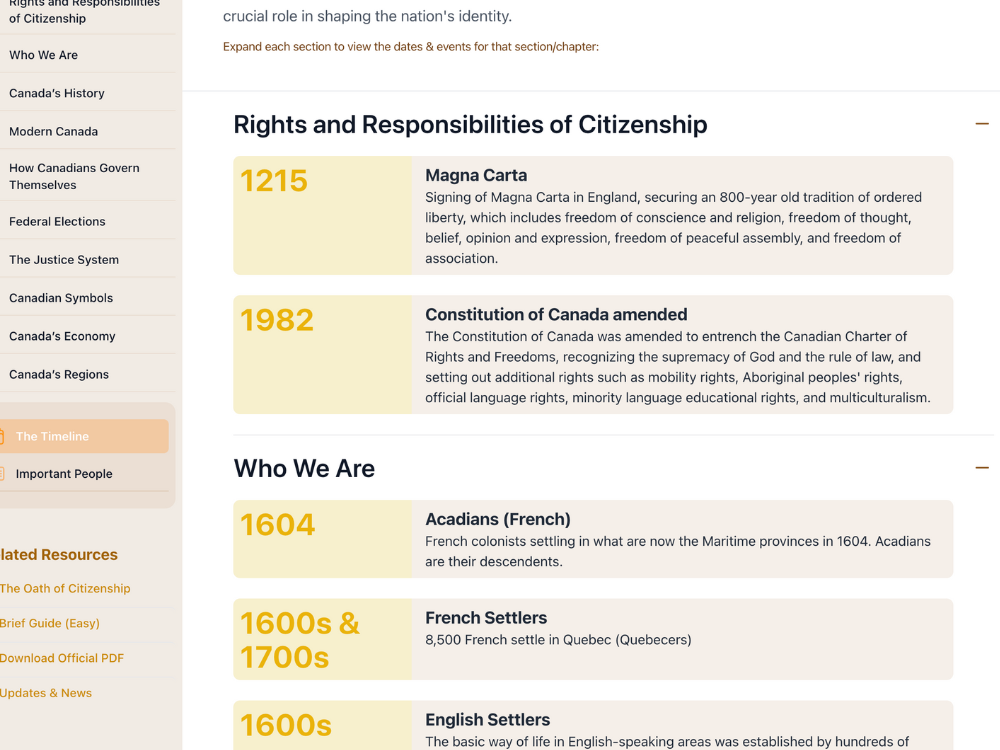Screen dimensions: 1000x750
Task: Collapse the Who We Are section
Action: coord(982,467)
